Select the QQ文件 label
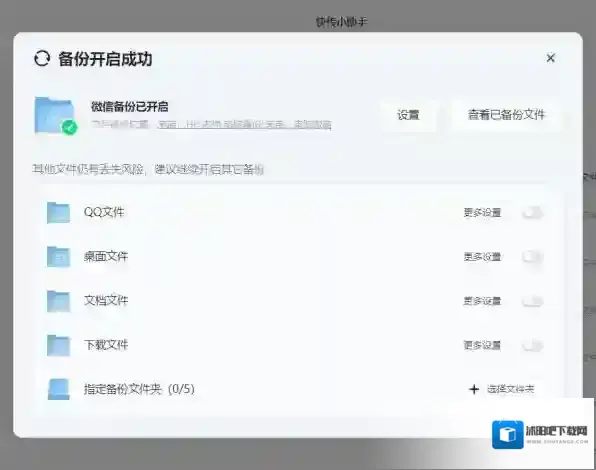 tap(104, 212)
